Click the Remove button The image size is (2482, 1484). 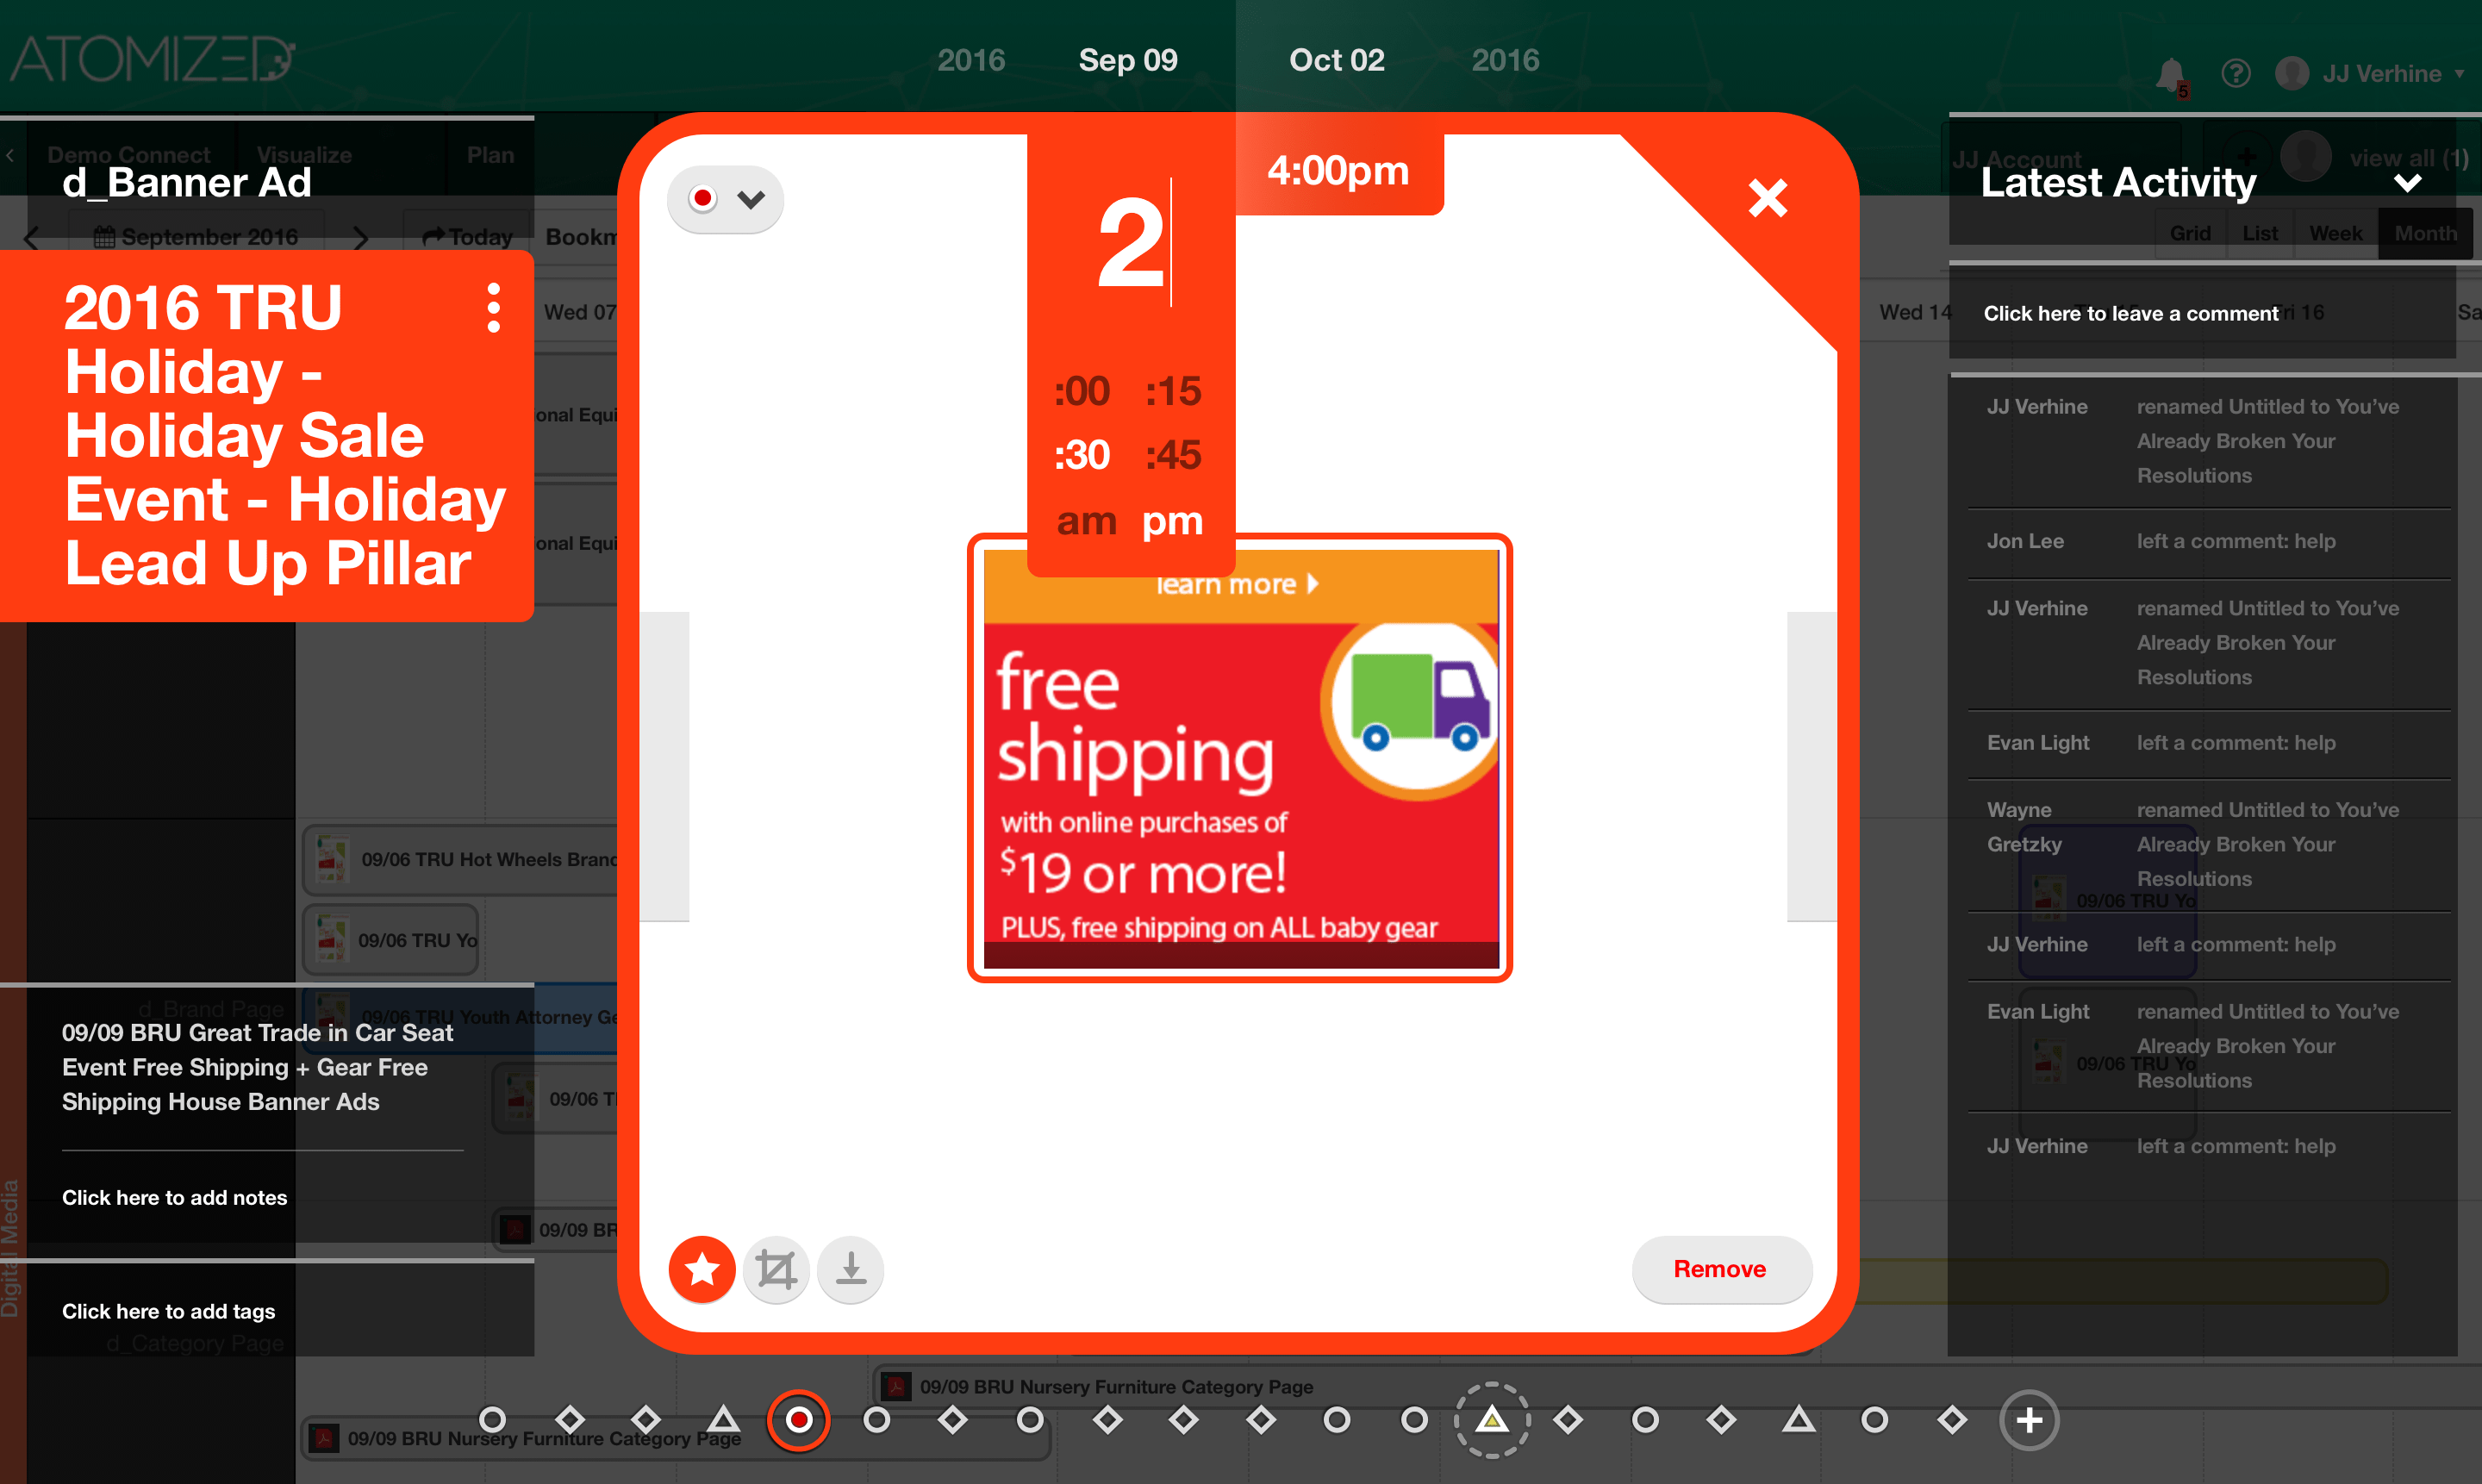click(x=1720, y=1269)
